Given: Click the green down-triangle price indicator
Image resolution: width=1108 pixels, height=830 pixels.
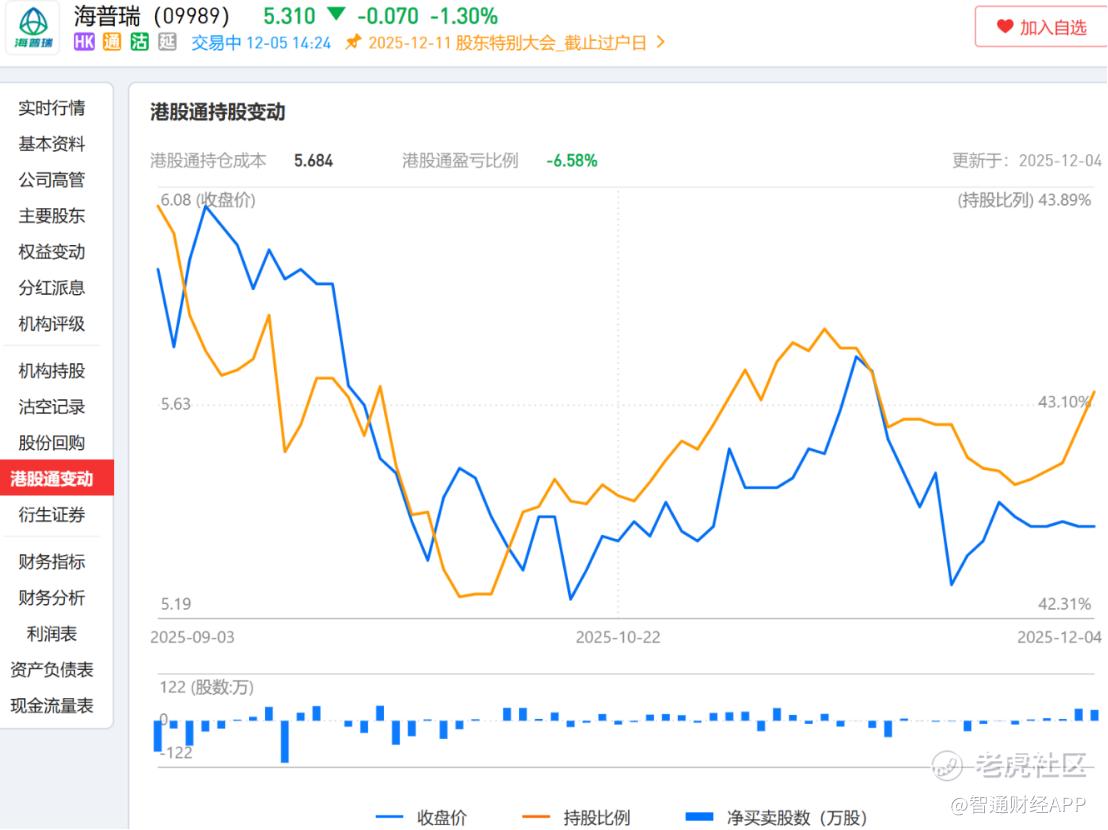Looking at the screenshot, I should point(336,16).
